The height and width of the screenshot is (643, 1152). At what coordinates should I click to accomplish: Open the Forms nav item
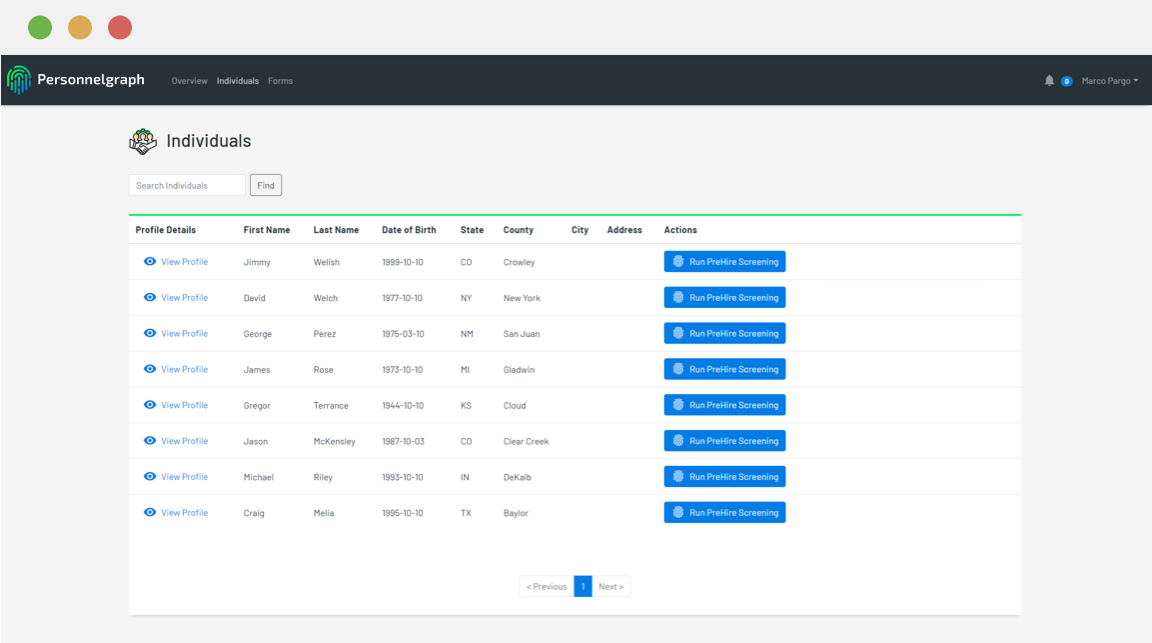coord(280,81)
